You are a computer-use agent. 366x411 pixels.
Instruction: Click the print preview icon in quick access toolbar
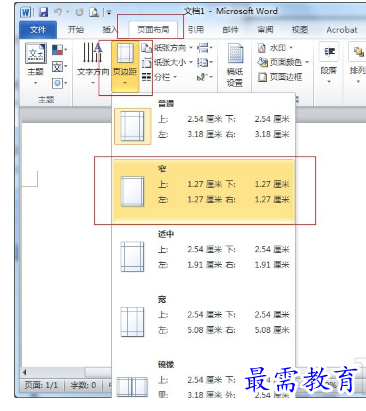tap(94, 13)
